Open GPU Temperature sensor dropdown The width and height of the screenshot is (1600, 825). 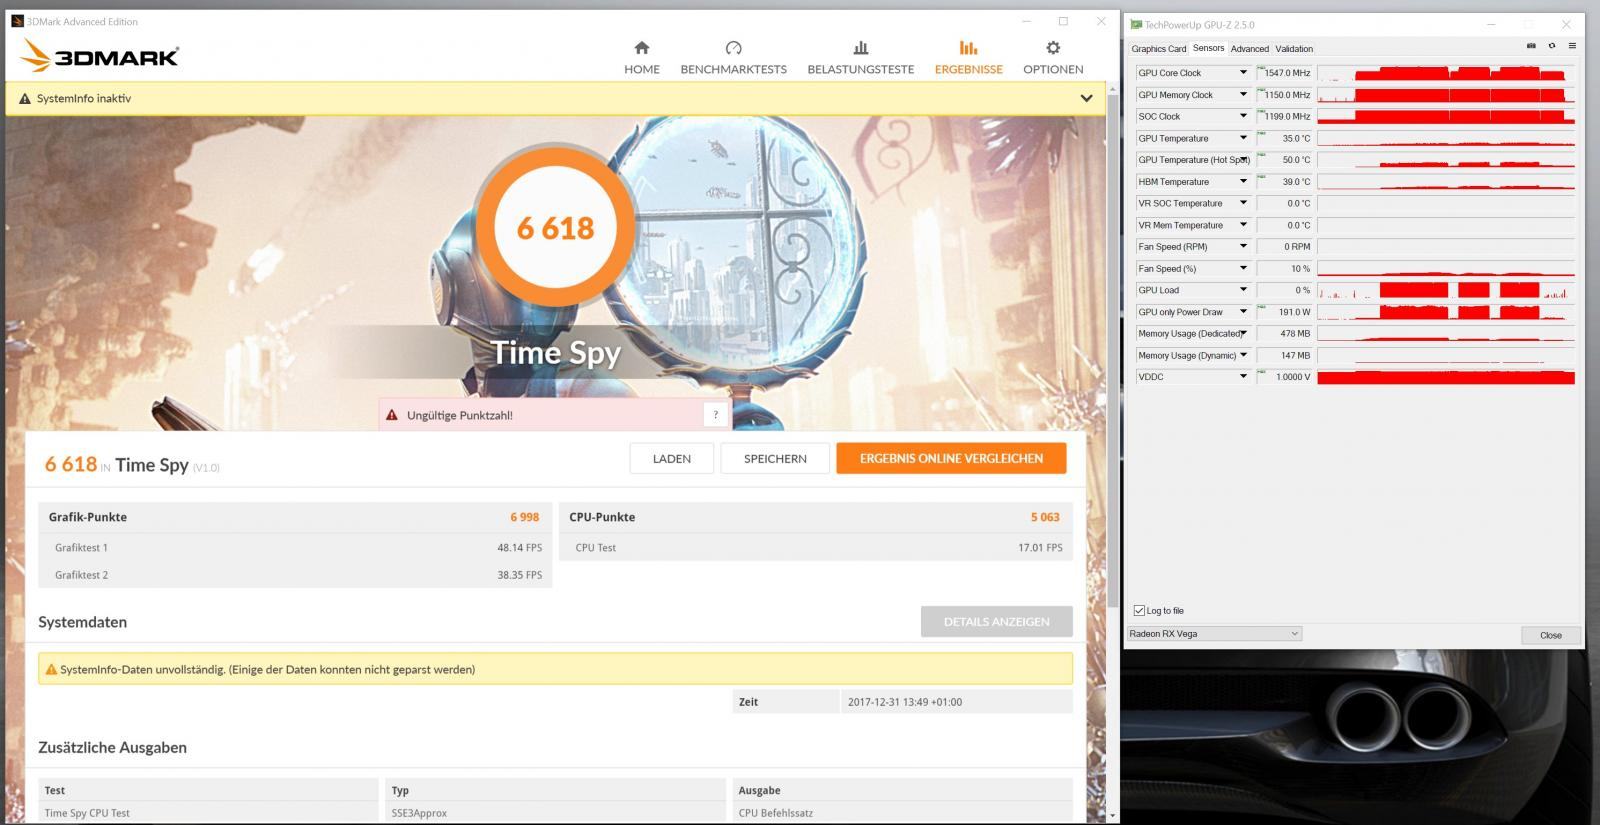(1243, 138)
